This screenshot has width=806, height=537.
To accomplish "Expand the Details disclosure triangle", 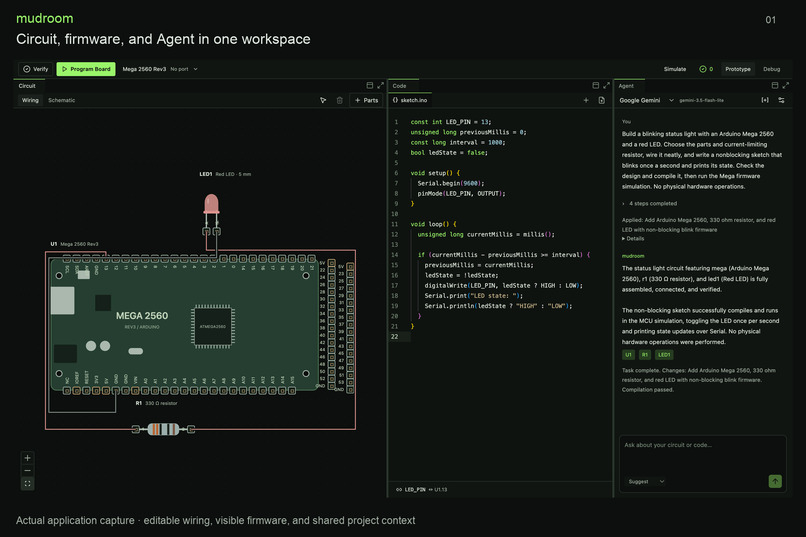I will coord(633,238).
